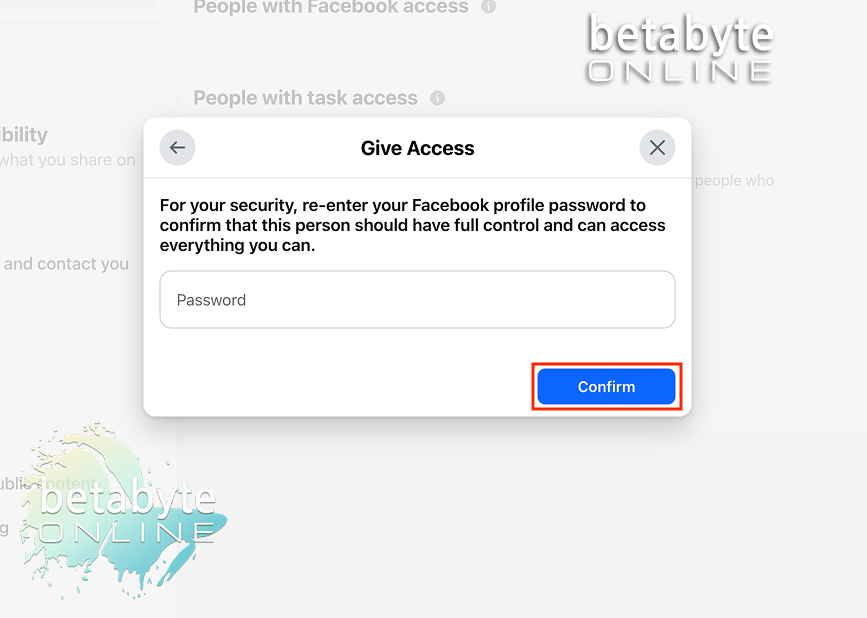Click the "people who" text behind the dialog
This screenshot has height=618, width=867.
(x=734, y=181)
